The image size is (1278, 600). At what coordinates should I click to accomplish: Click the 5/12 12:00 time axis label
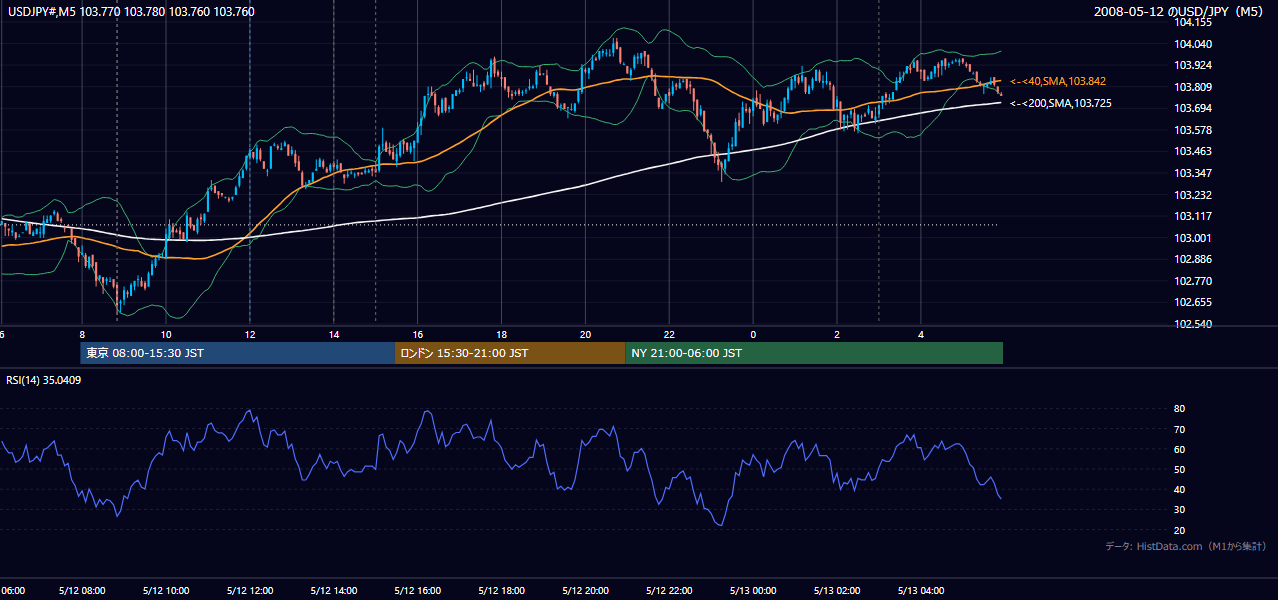(250, 590)
